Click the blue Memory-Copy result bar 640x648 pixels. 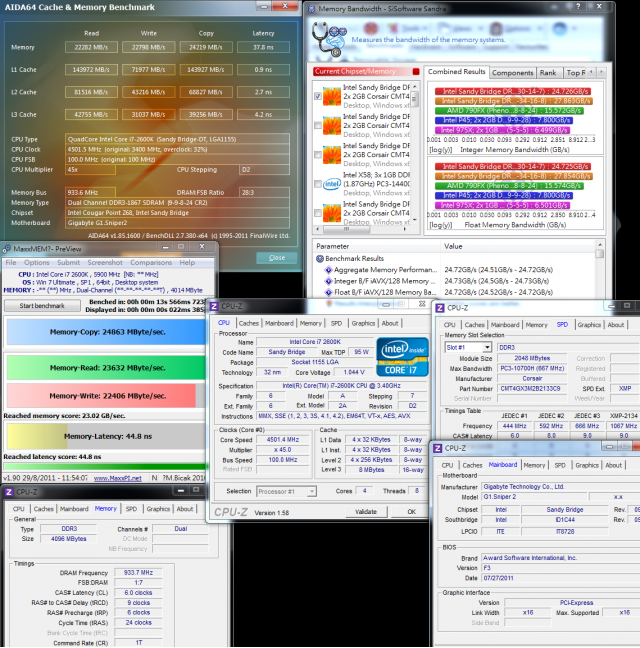[106, 332]
